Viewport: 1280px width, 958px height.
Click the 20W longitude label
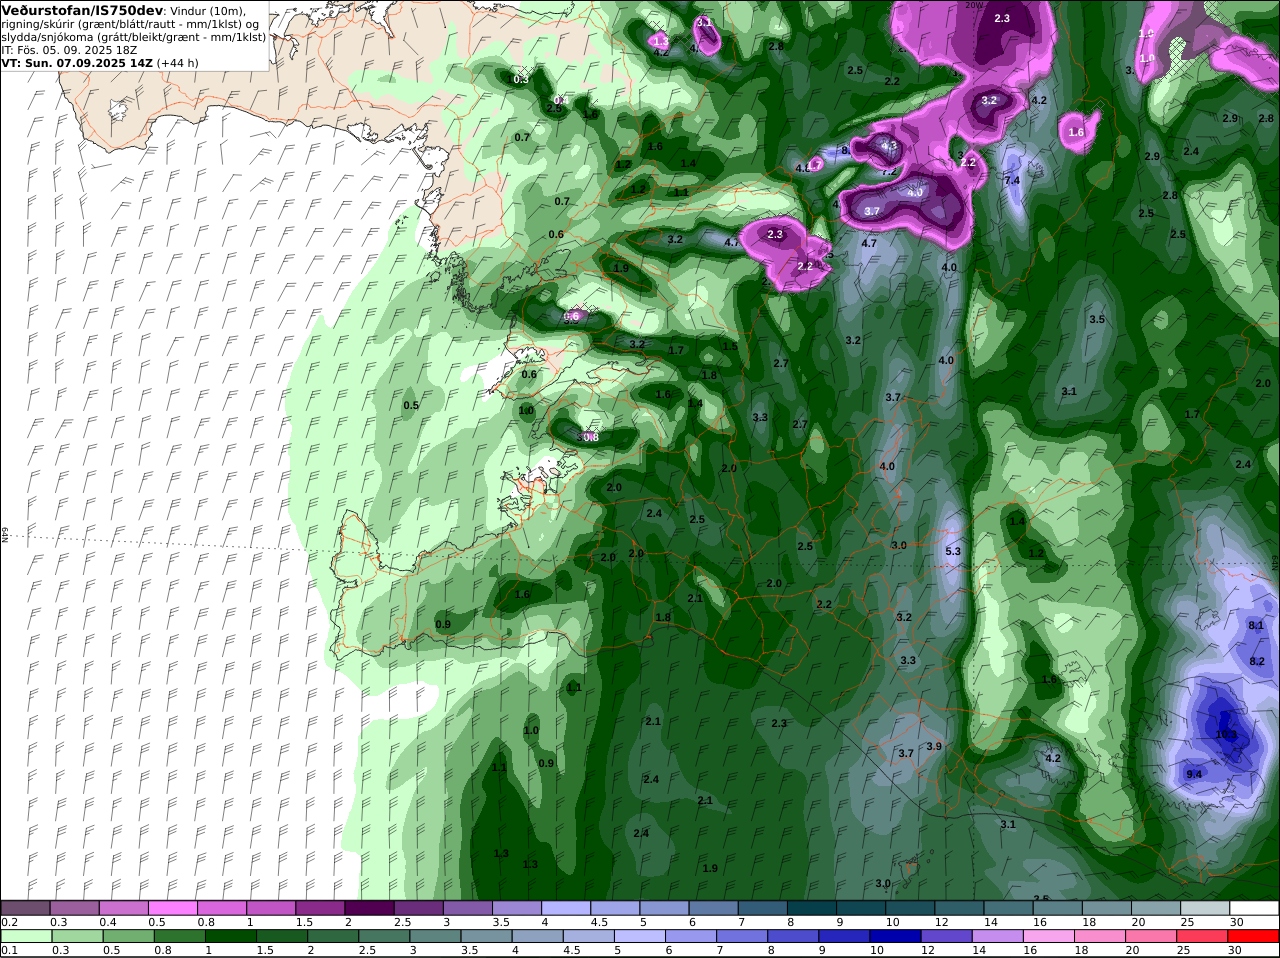(973, 4)
